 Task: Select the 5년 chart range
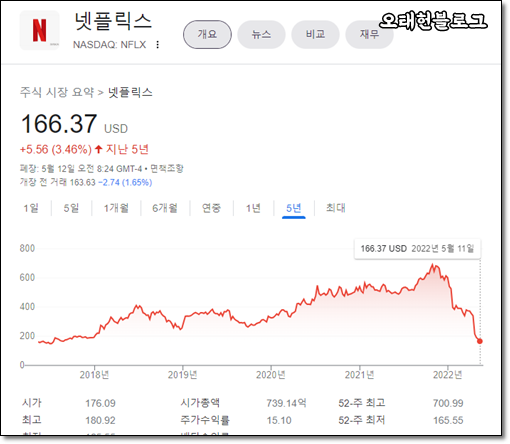pos(294,208)
